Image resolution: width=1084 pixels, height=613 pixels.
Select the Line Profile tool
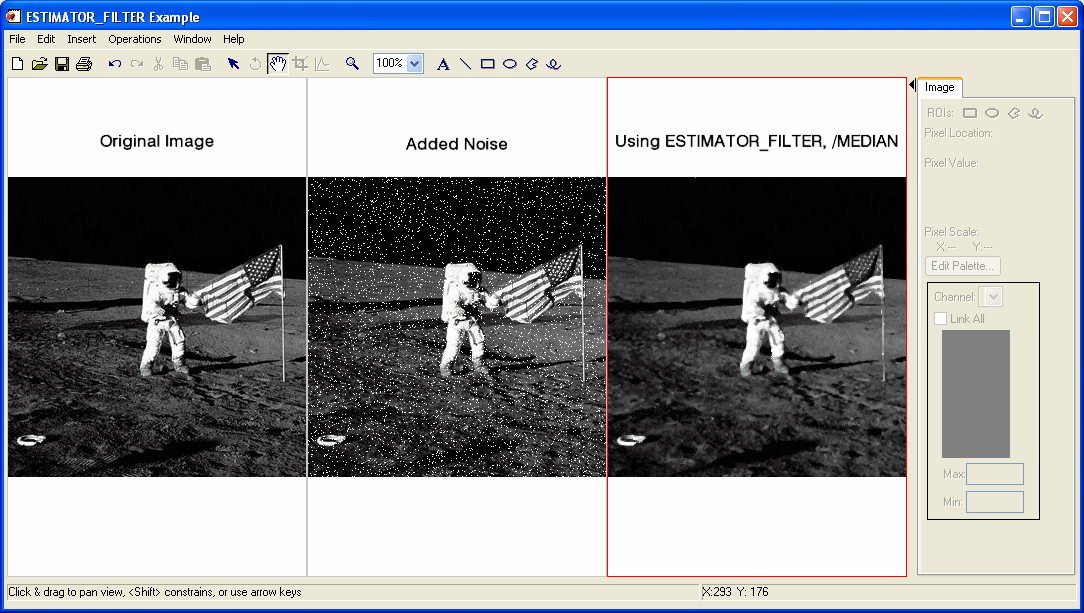[x=322, y=64]
